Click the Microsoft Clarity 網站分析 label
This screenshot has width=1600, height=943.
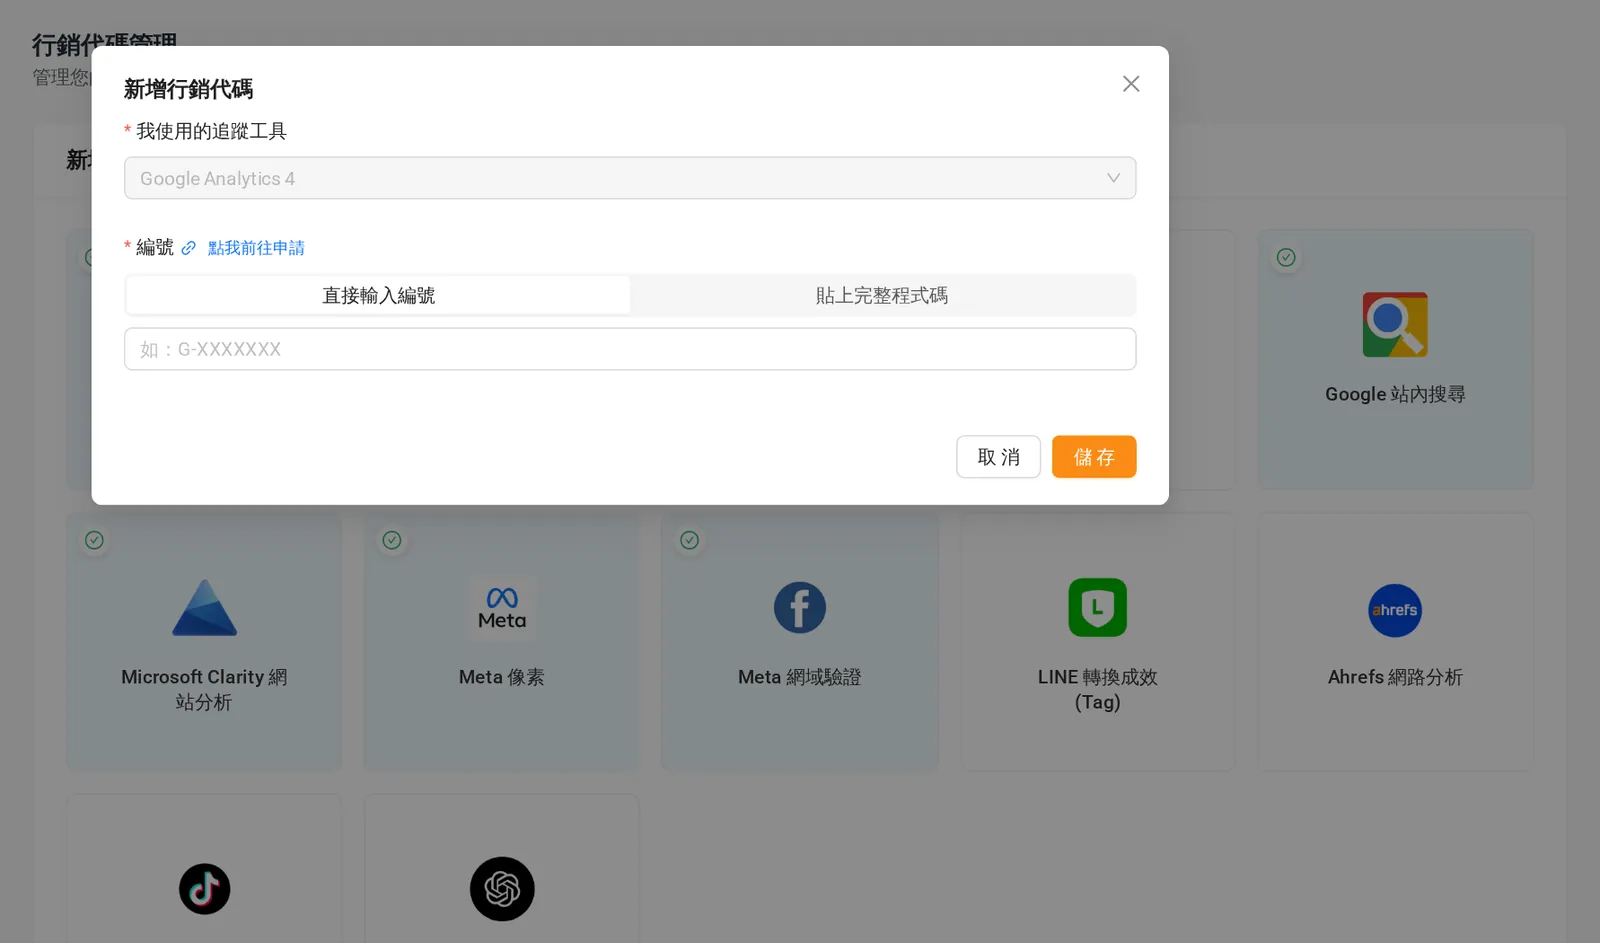coord(204,690)
